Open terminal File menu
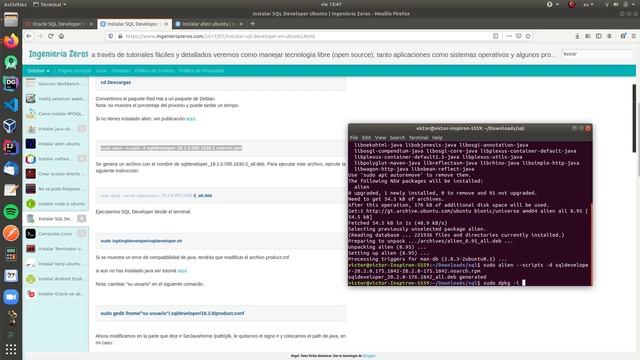The image size is (640, 360). (x=354, y=138)
